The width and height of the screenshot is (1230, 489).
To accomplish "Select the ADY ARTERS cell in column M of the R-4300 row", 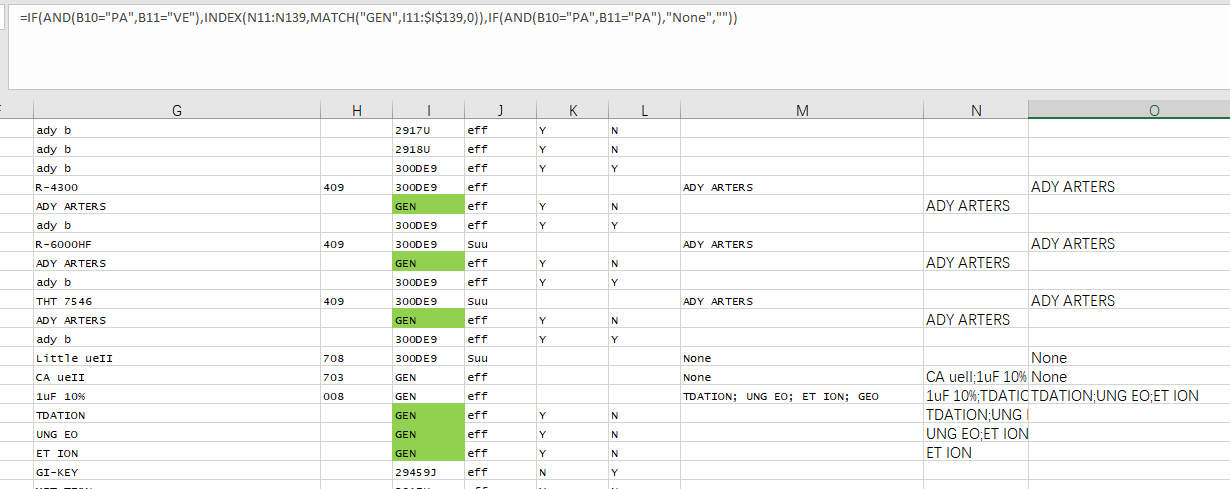I will [802, 187].
